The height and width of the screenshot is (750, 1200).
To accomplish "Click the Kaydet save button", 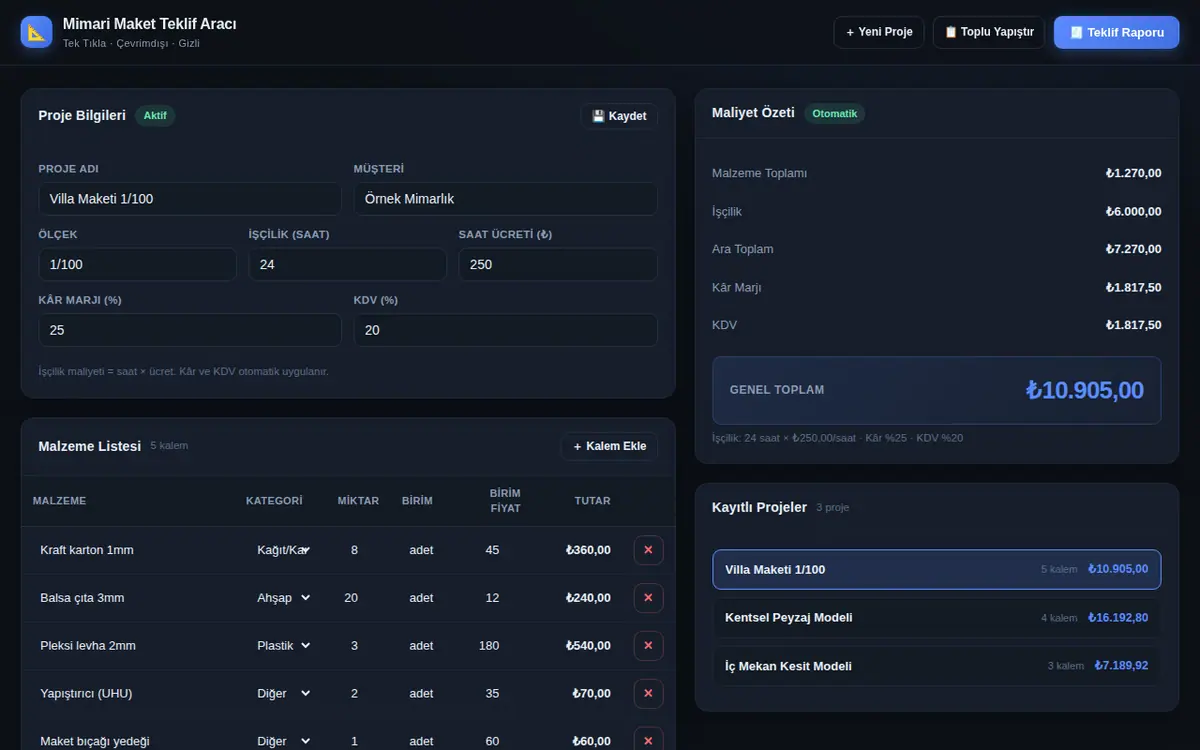I will [619, 116].
